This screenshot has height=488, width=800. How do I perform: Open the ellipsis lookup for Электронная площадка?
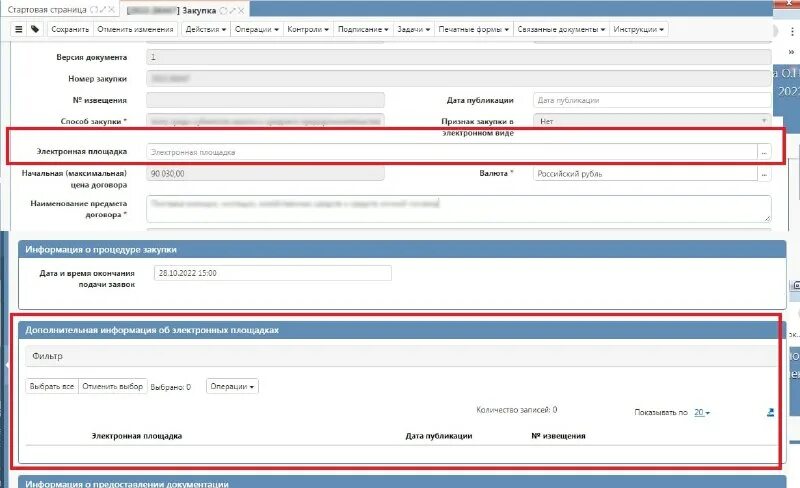pos(764,152)
